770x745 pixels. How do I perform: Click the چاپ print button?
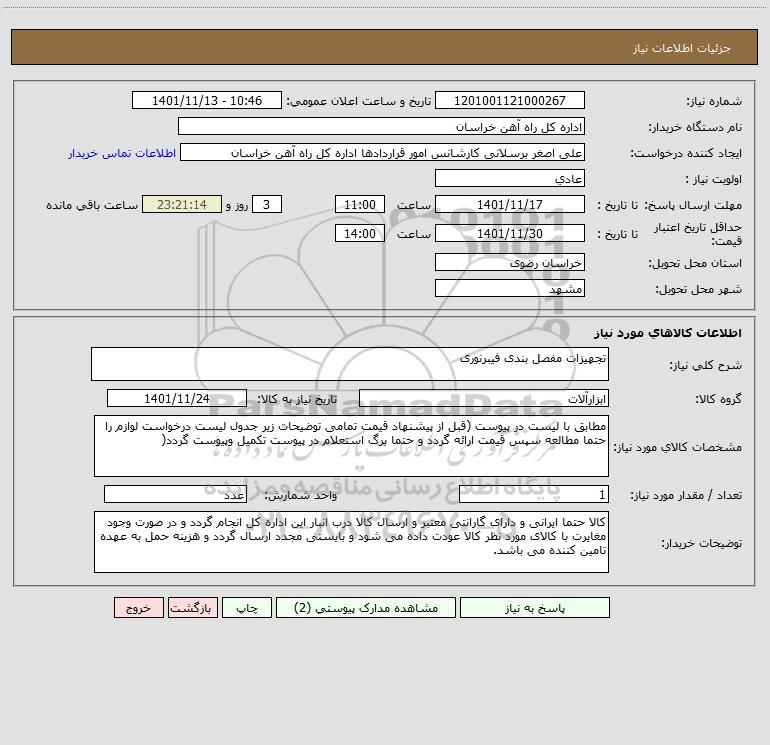(x=247, y=607)
